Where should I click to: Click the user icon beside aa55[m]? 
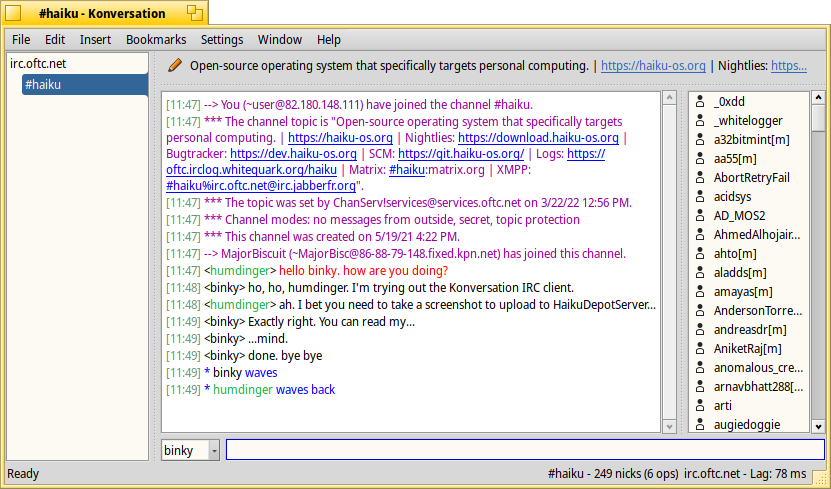pos(700,158)
